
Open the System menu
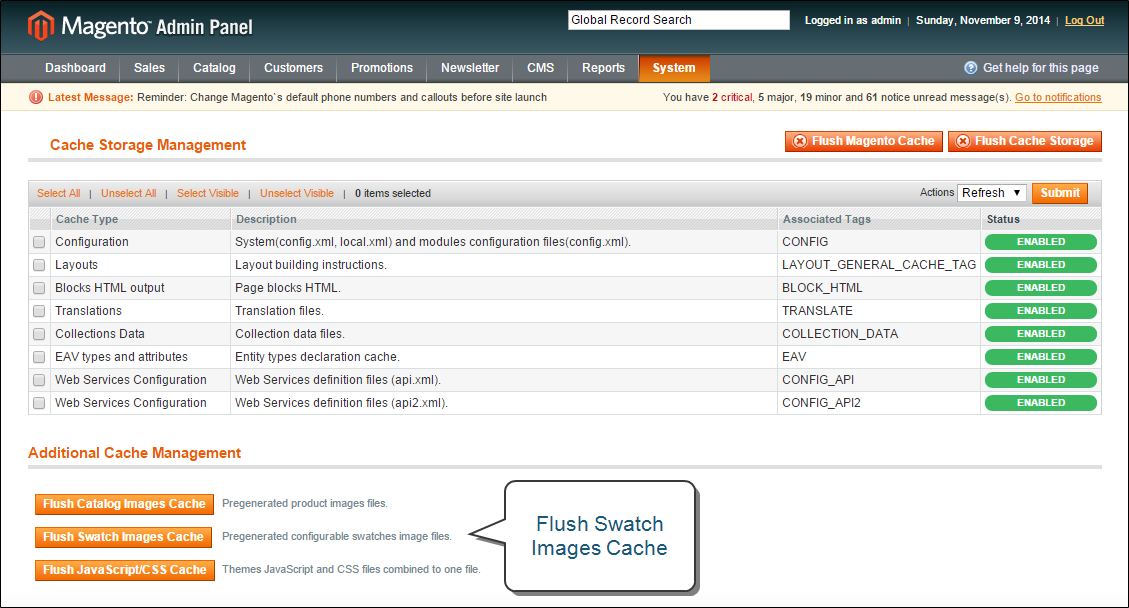[x=674, y=68]
